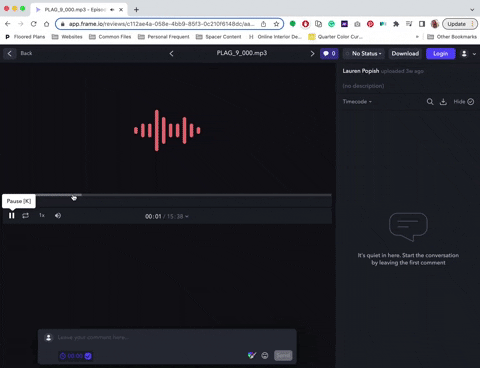Image resolution: width=480 pixels, height=368 pixels.
Task: Open Other Bookmarks folder
Action: 452,37
